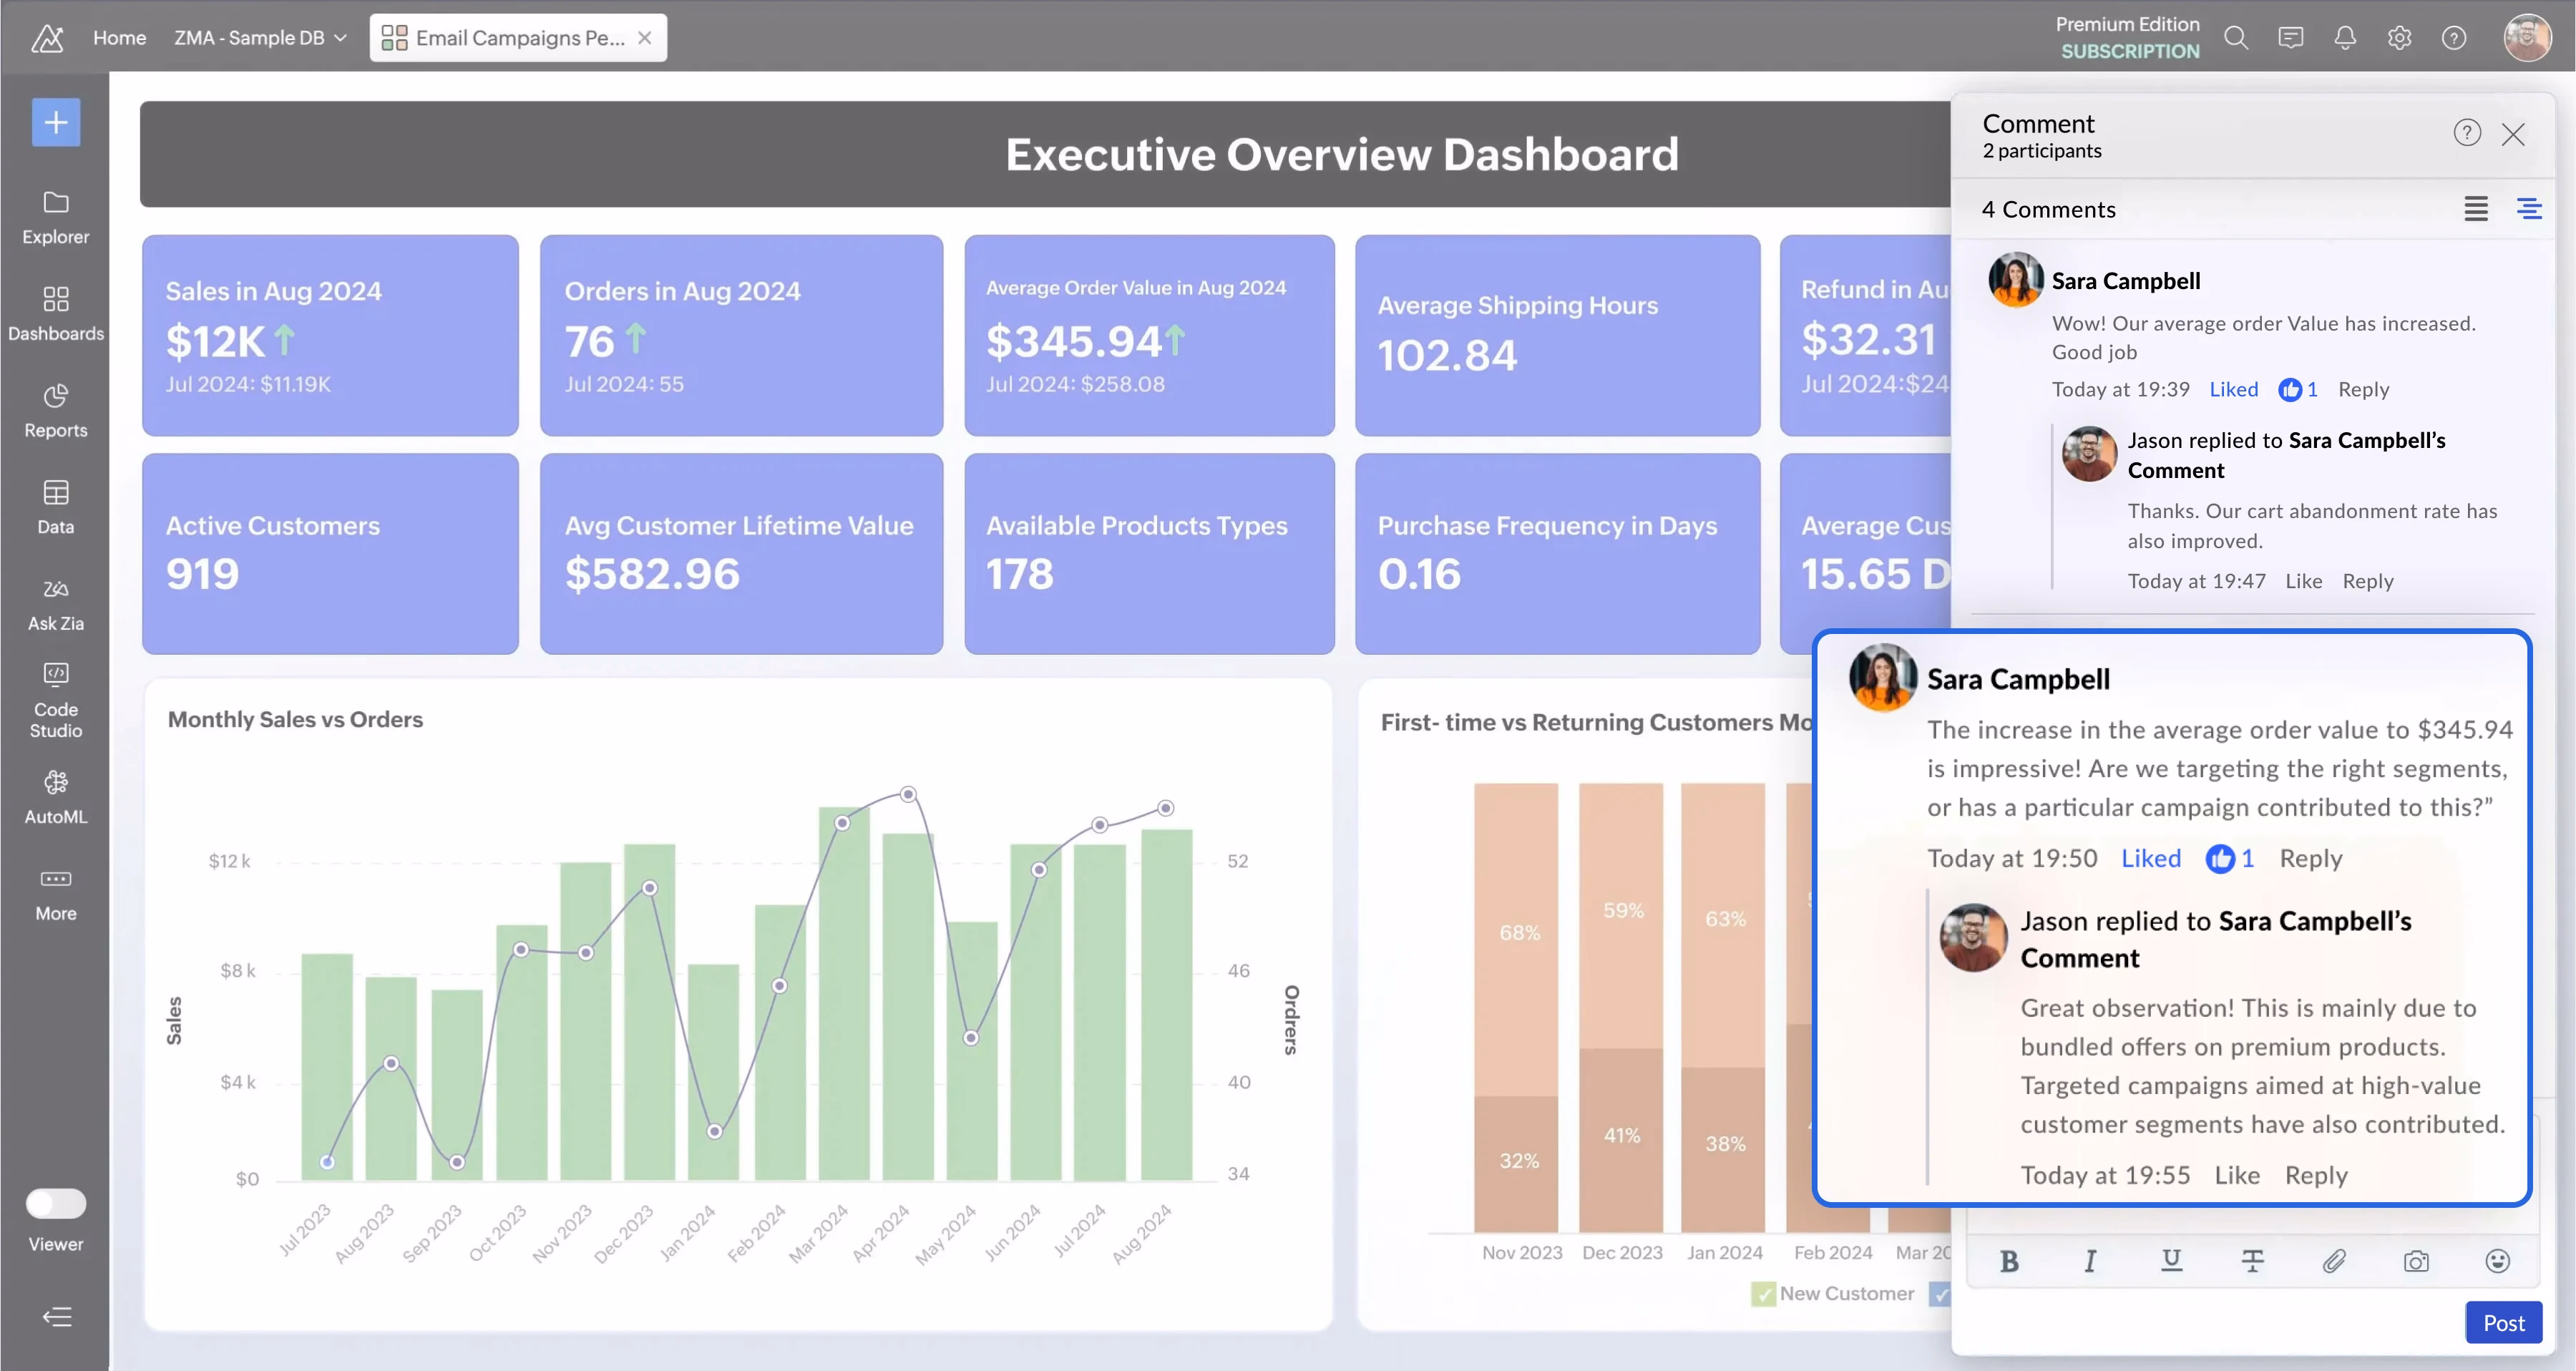Expand the More menu in the sidebar

point(55,893)
